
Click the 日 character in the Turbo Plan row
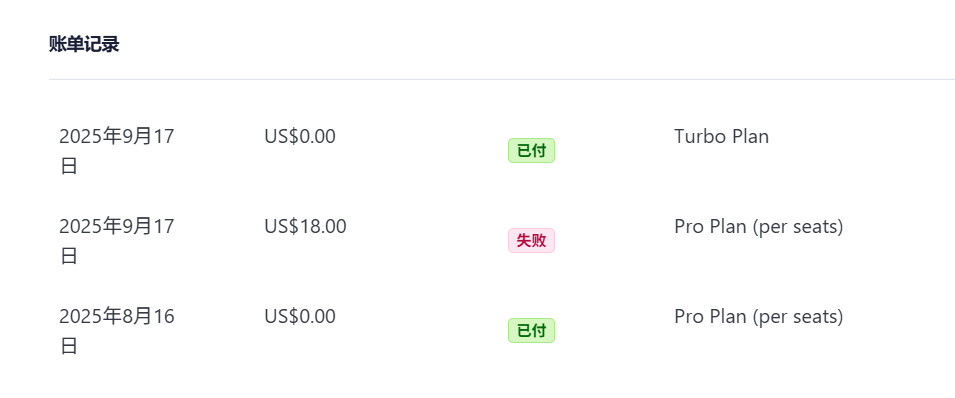68,166
